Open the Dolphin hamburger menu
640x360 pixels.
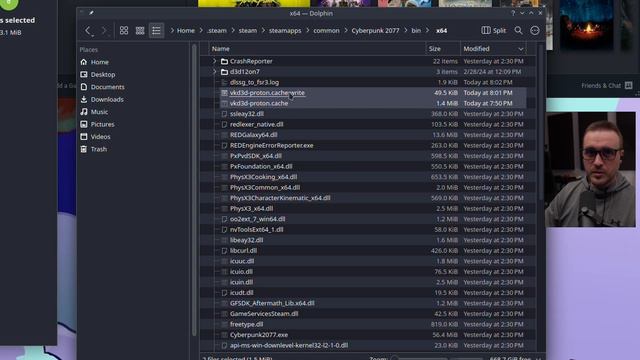click(535, 31)
